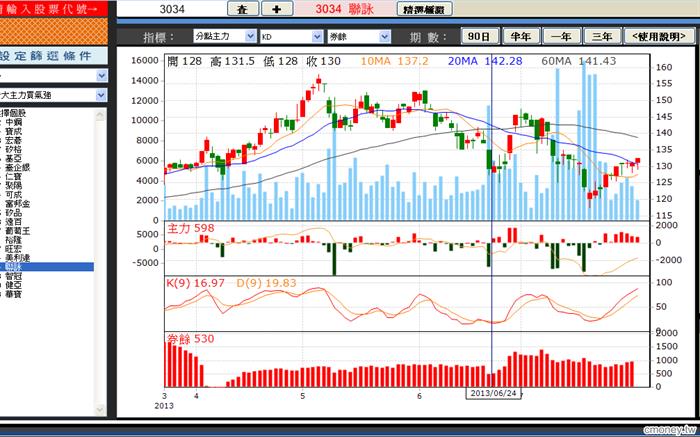
Task: Click the 查 search button
Action: coord(243,9)
